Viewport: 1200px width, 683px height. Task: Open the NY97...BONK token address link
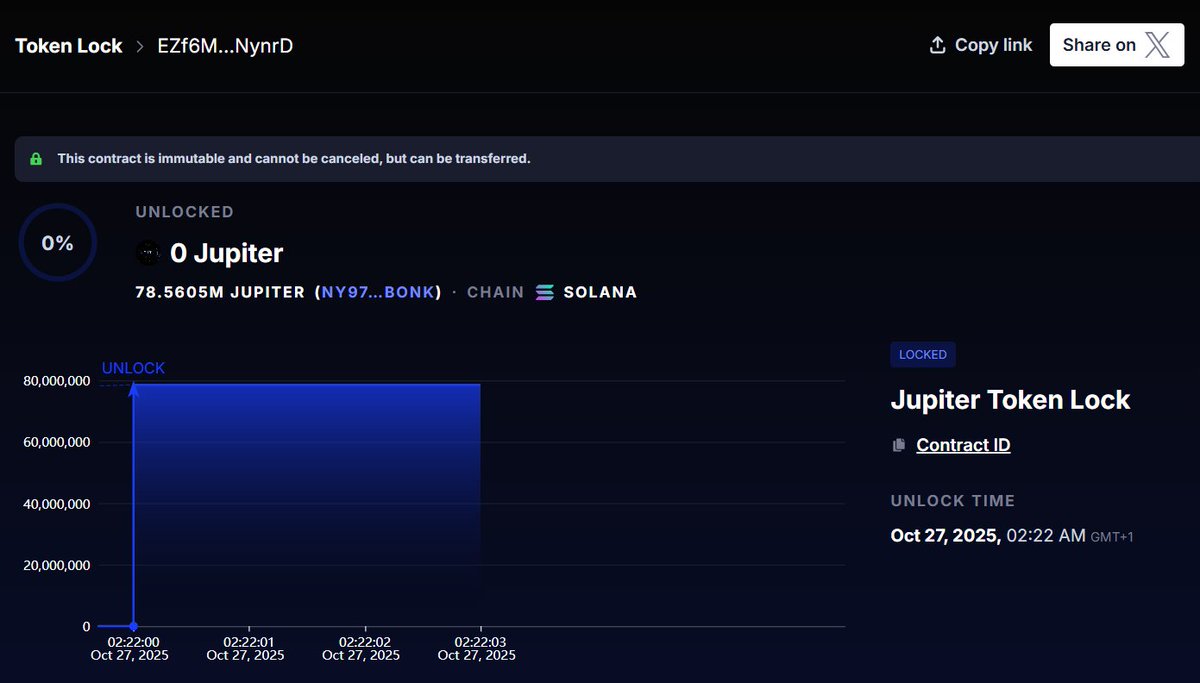coord(378,293)
